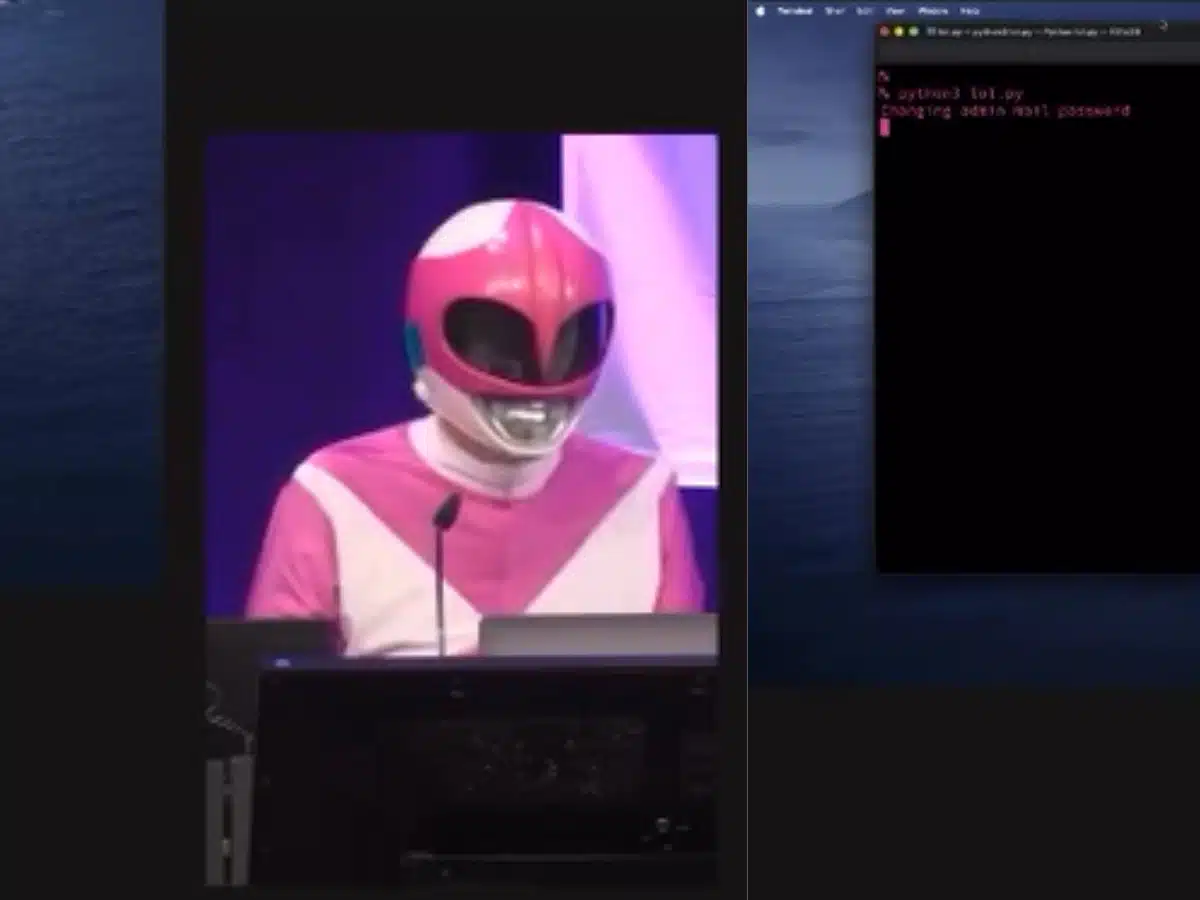Open the Edit menu
This screenshot has height=900, width=1200.
click(865, 11)
